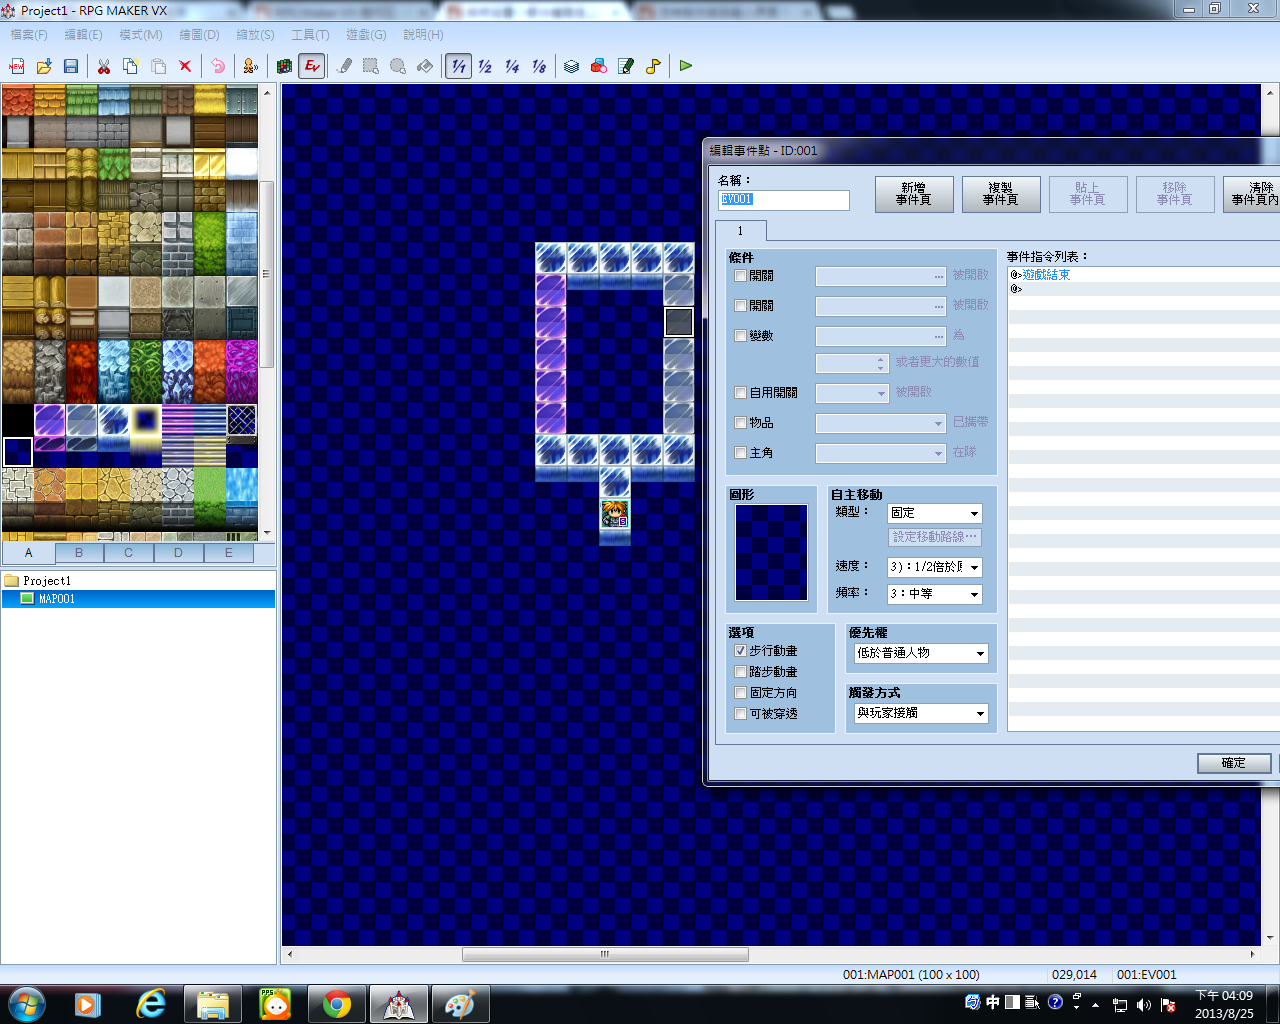Open the 頻率 frequency dropdown

click(x=935, y=594)
